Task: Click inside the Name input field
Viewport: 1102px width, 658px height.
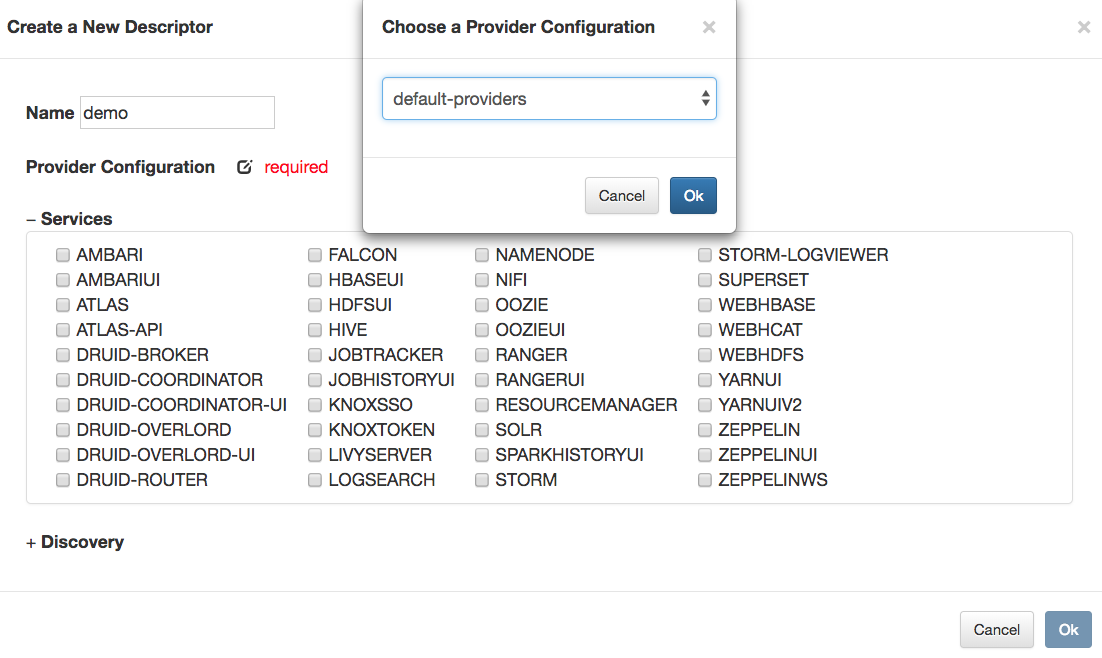Action: tap(177, 112)
